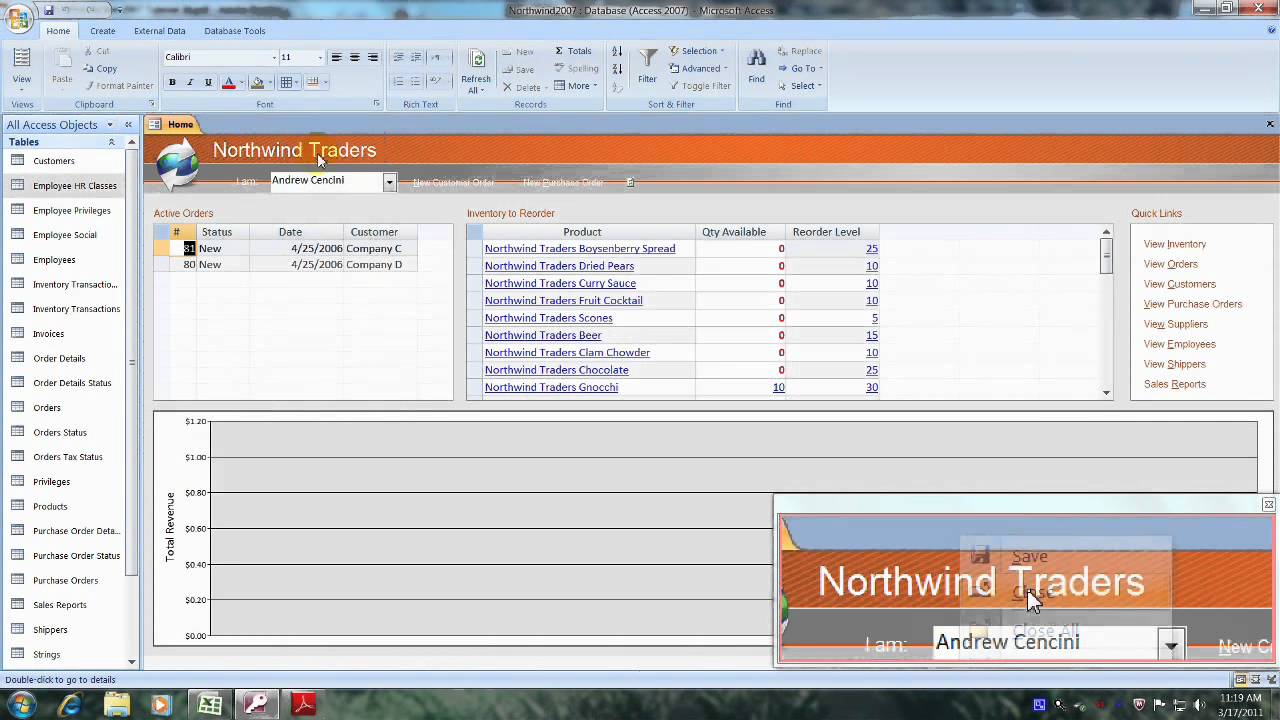Screen dimensions: 1280x720
Task: Collapse the navigation pane shutter bar
Action: coord(128,125)
